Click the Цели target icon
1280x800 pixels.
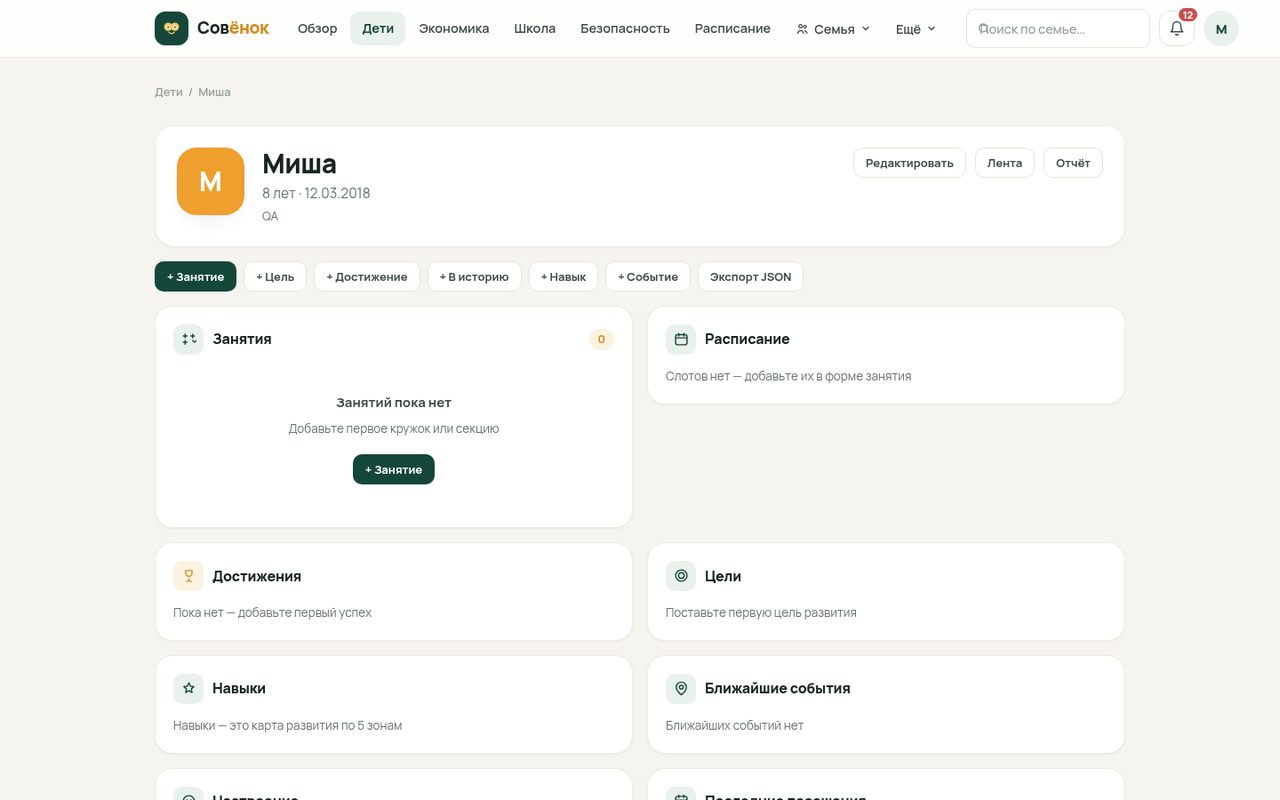[681, 576]
